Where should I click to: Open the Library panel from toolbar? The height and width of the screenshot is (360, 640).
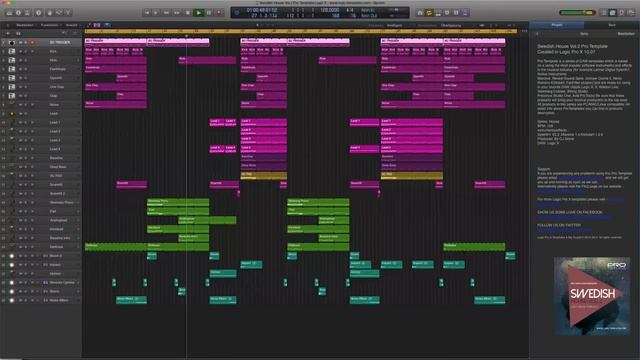click(9, 13)
